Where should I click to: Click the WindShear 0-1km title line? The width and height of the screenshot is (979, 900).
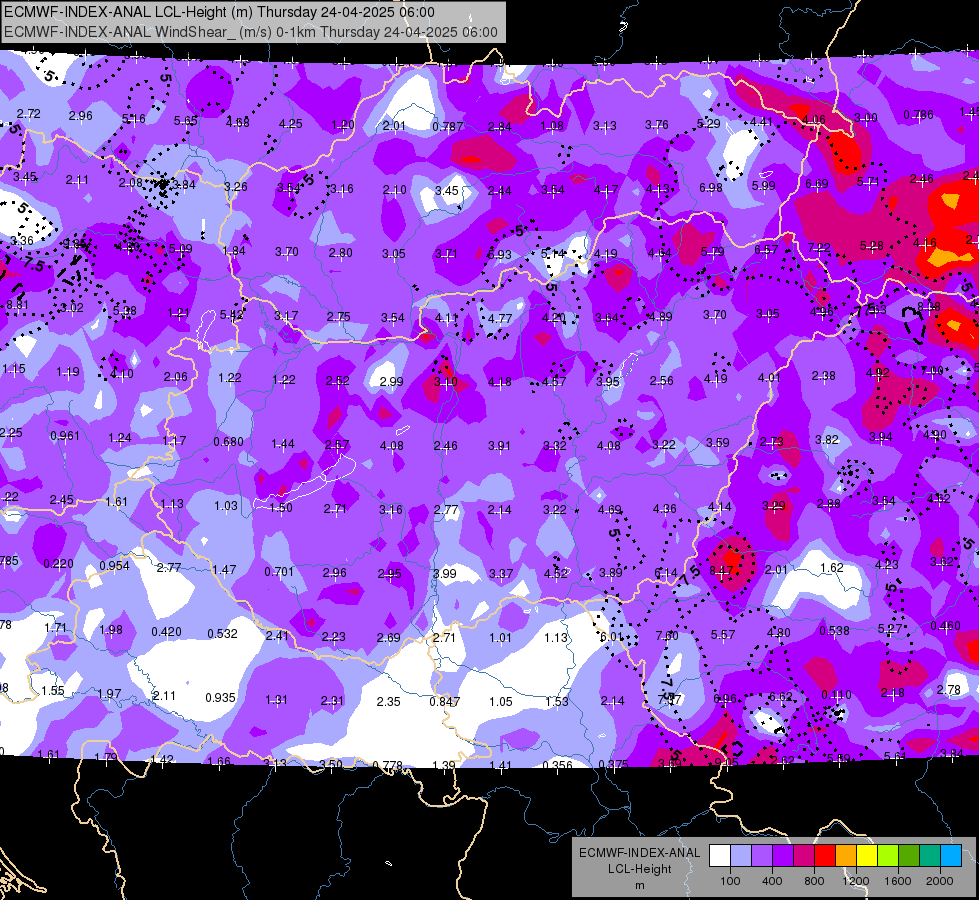pyautogui.click(x=250, y=32)
